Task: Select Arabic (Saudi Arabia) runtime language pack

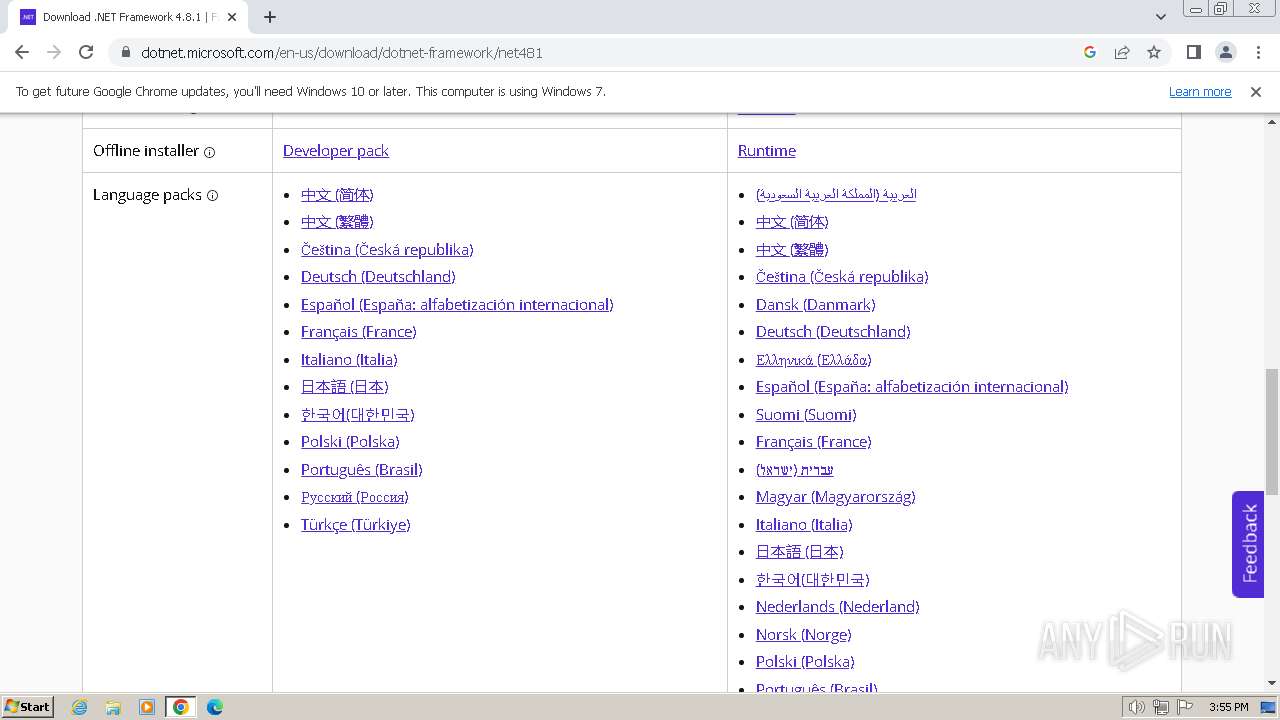Action: [836, 194]
